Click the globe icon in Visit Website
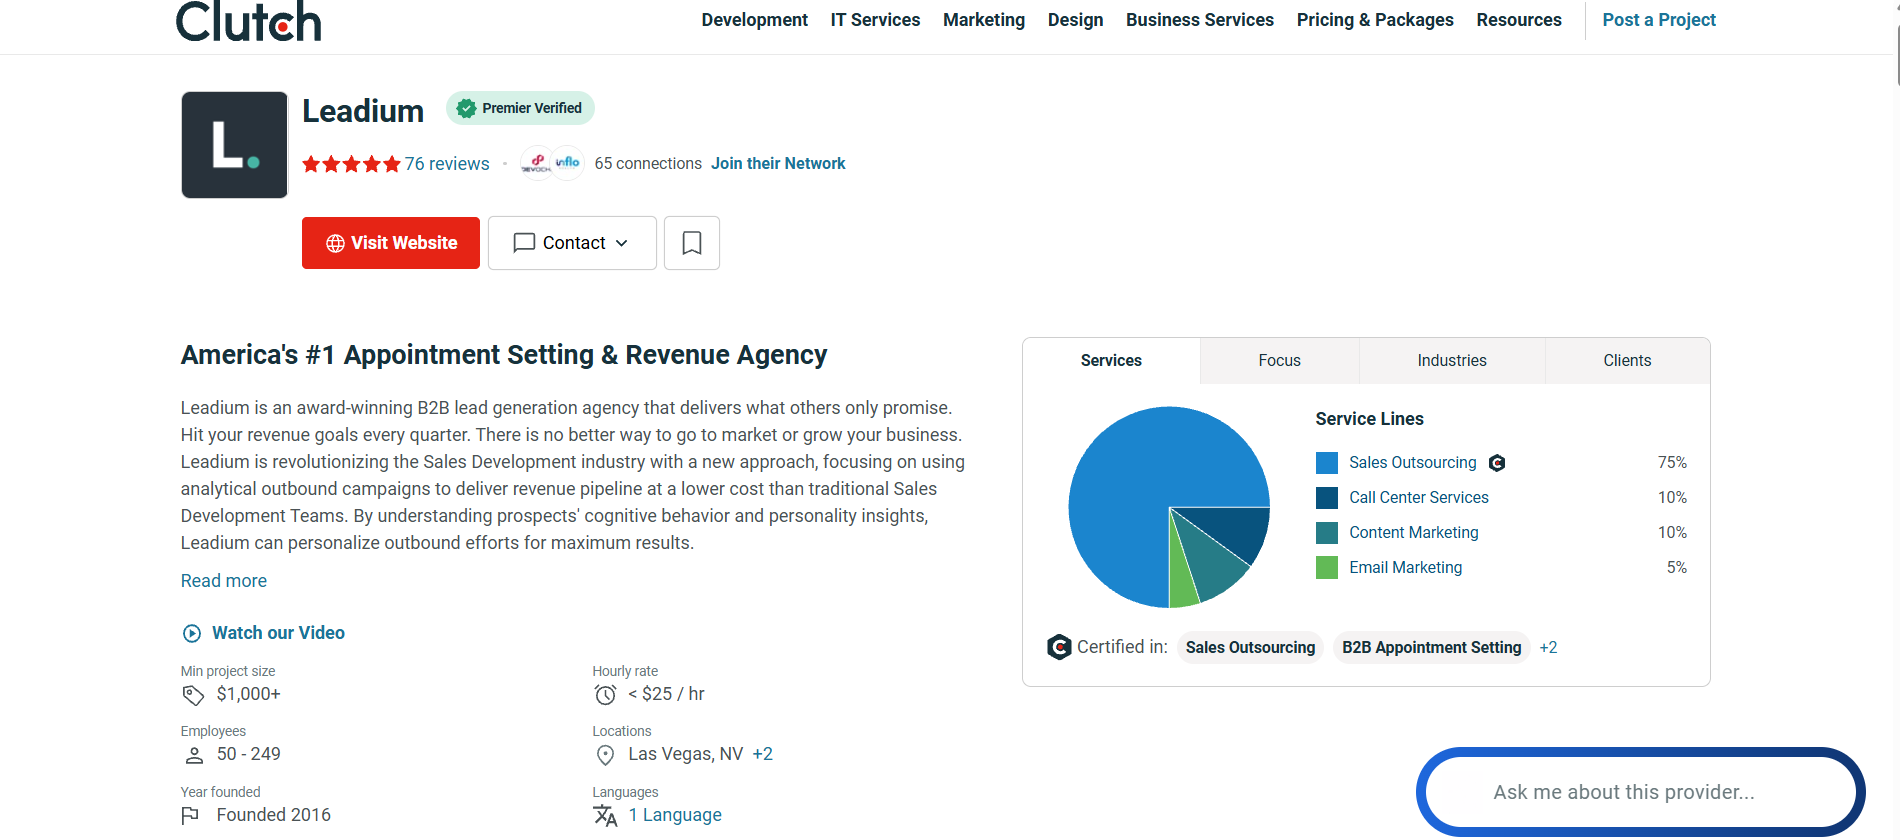Screen dimensions: 1900x840 point(335,243)
